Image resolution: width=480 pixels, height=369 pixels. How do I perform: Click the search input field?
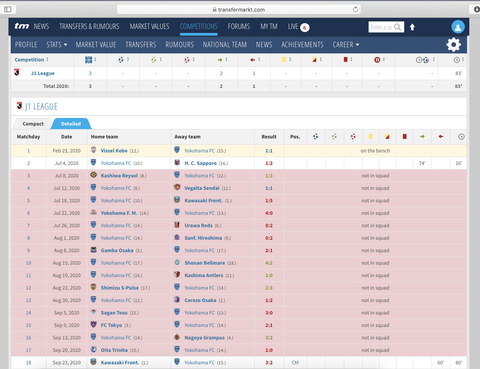pos(381,27)
